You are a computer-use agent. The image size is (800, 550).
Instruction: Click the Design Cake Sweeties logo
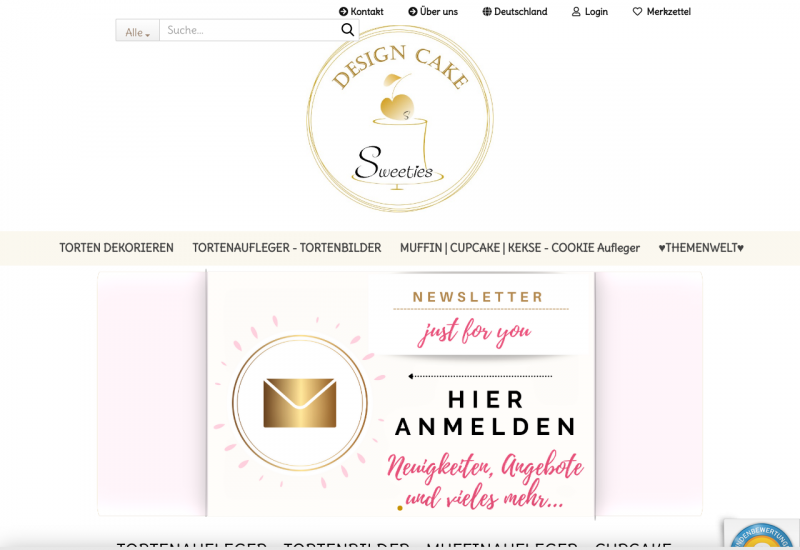tap(399, 118)
